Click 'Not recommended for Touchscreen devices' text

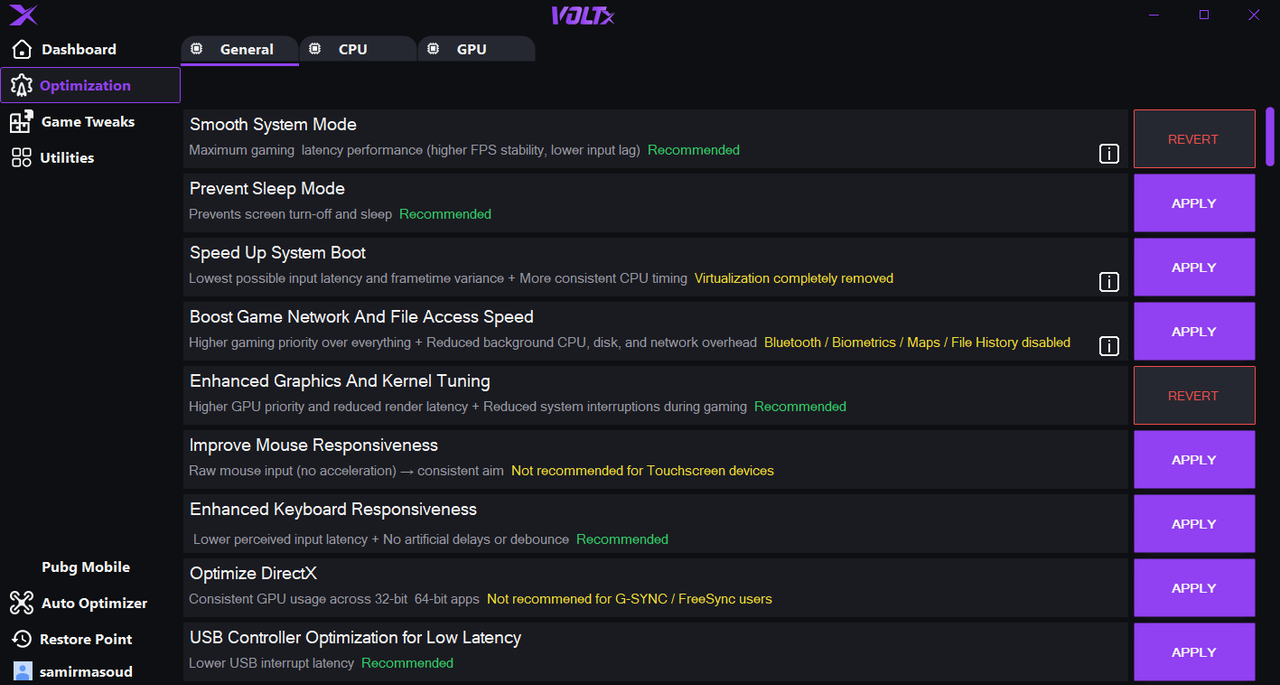pyautogui.click(x=642, y=471)
